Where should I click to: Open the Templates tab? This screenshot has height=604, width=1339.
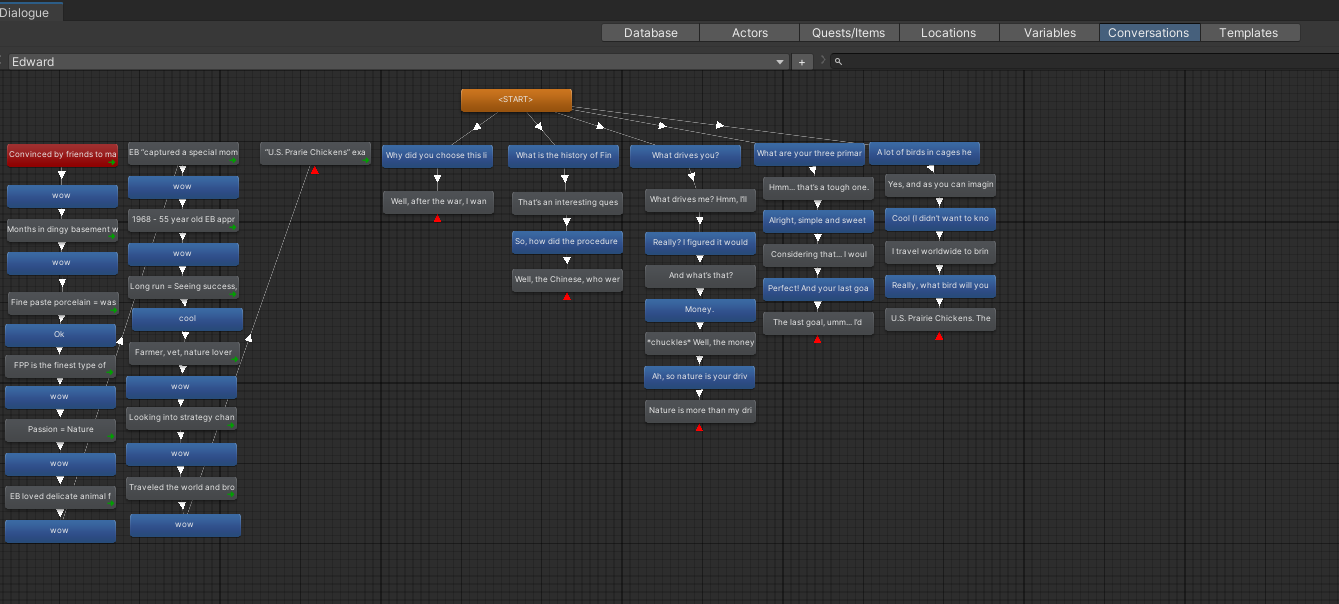(x=1249, y=33)
